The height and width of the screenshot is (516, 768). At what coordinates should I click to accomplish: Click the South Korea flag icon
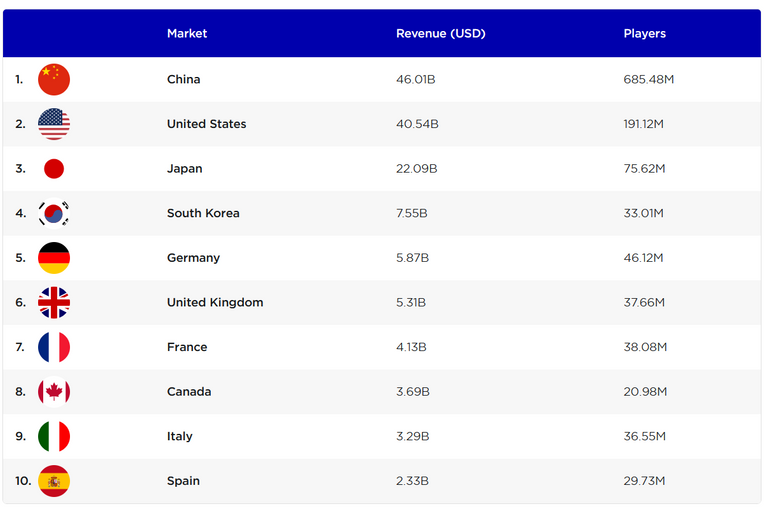pos(54,213)
